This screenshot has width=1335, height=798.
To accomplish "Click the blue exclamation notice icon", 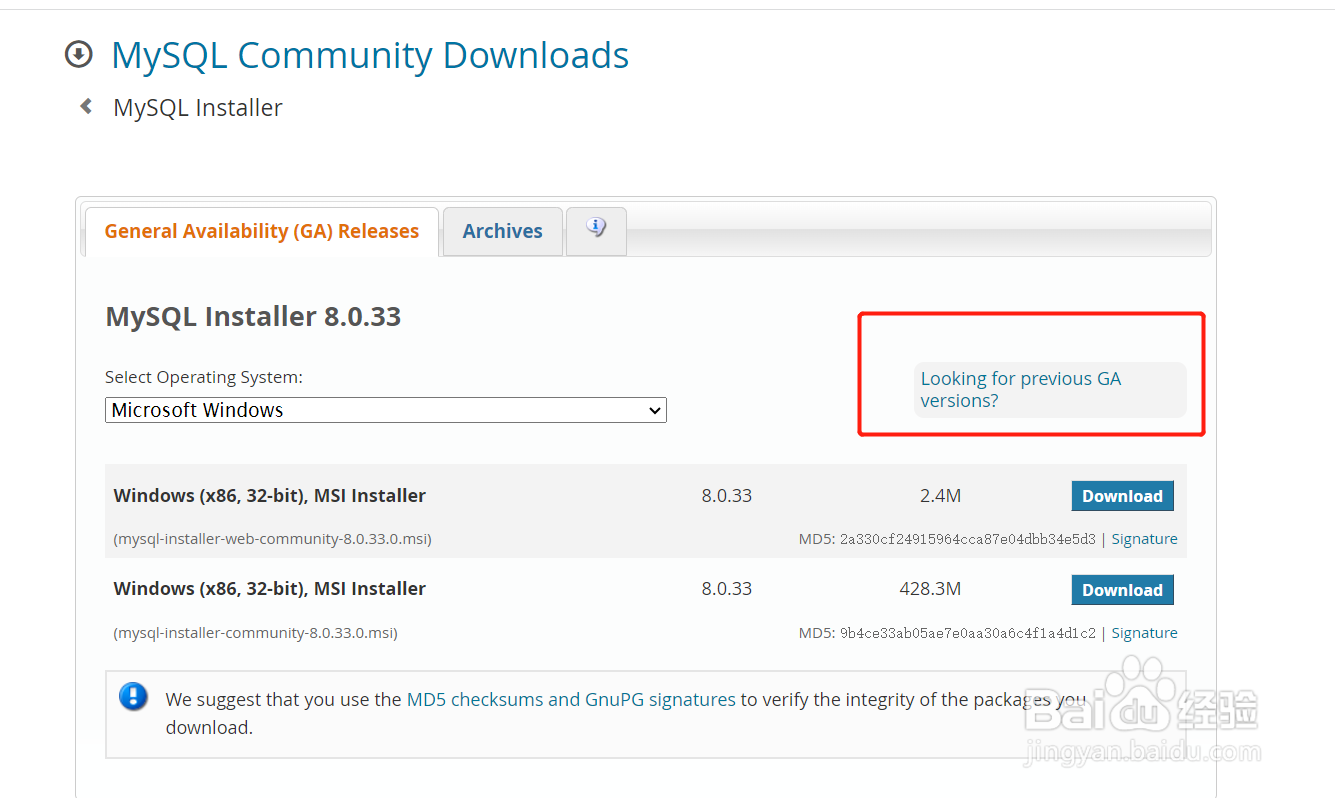I will [133, 697].
